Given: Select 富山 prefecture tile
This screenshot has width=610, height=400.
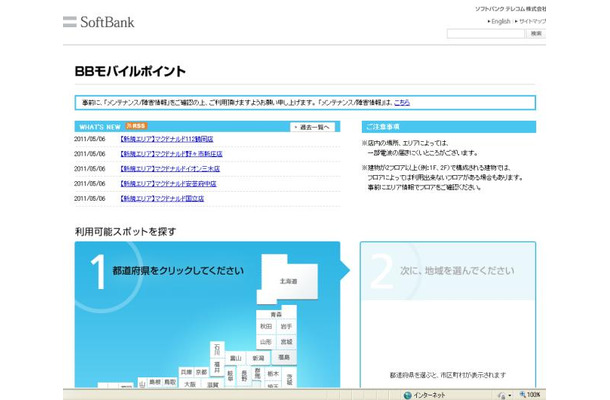Looking at the screenshot, I should [x=235, y=358].
